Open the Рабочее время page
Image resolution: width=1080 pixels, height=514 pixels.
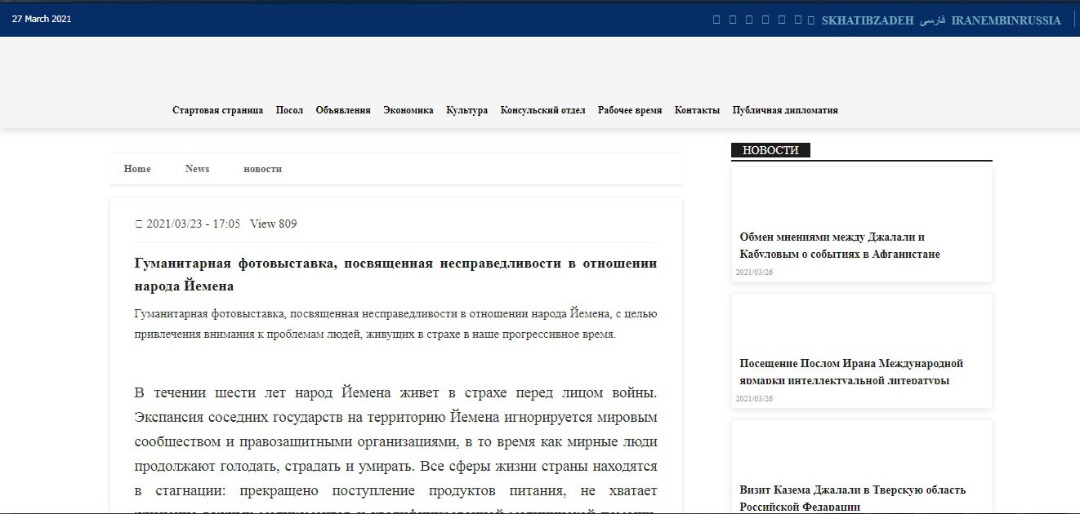click(630, 110)
